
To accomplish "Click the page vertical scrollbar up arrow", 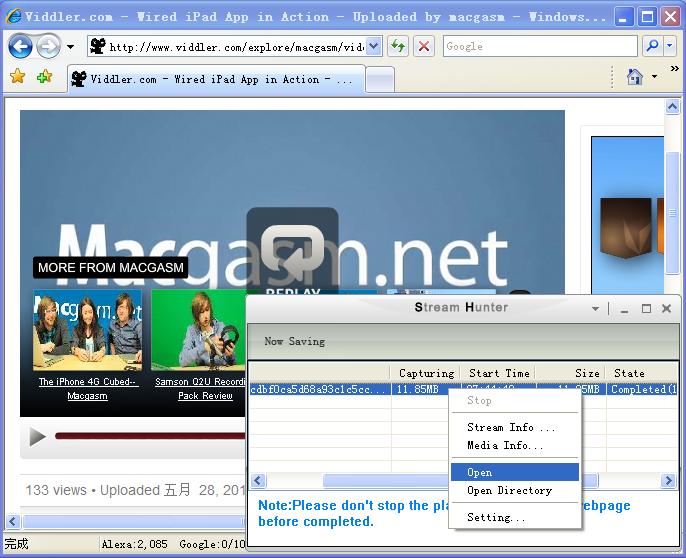I will (x=672, y=106).
